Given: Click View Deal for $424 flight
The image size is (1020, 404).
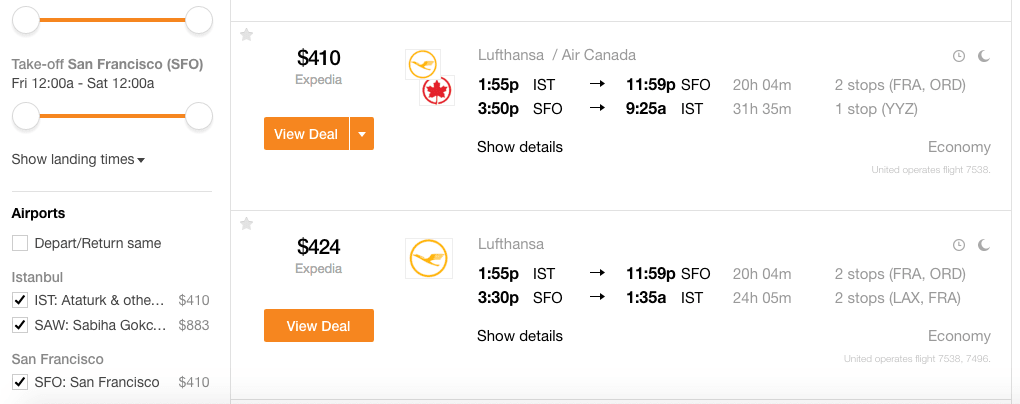Looking at the screenshot, I should pyautogui.click(x=319, y=326).
